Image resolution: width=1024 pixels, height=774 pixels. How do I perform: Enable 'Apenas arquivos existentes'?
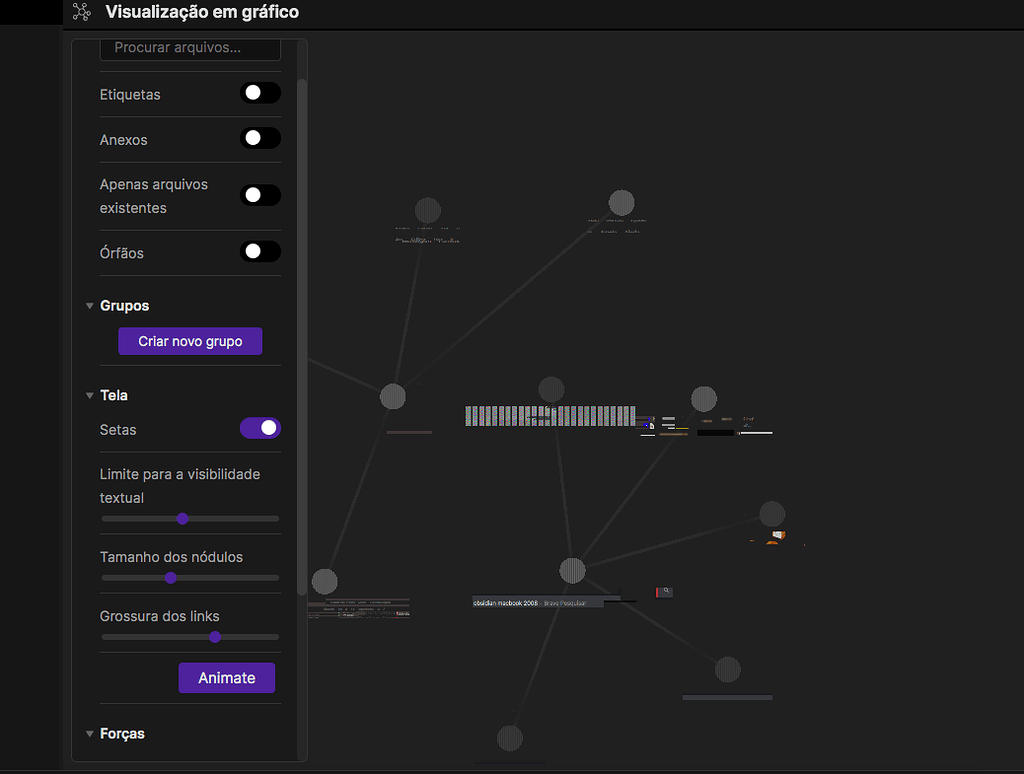[x=261, y=195]
